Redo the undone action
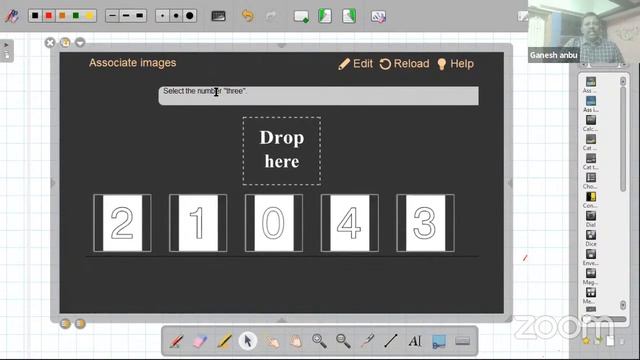640x360 pixels. coord(271,16)
